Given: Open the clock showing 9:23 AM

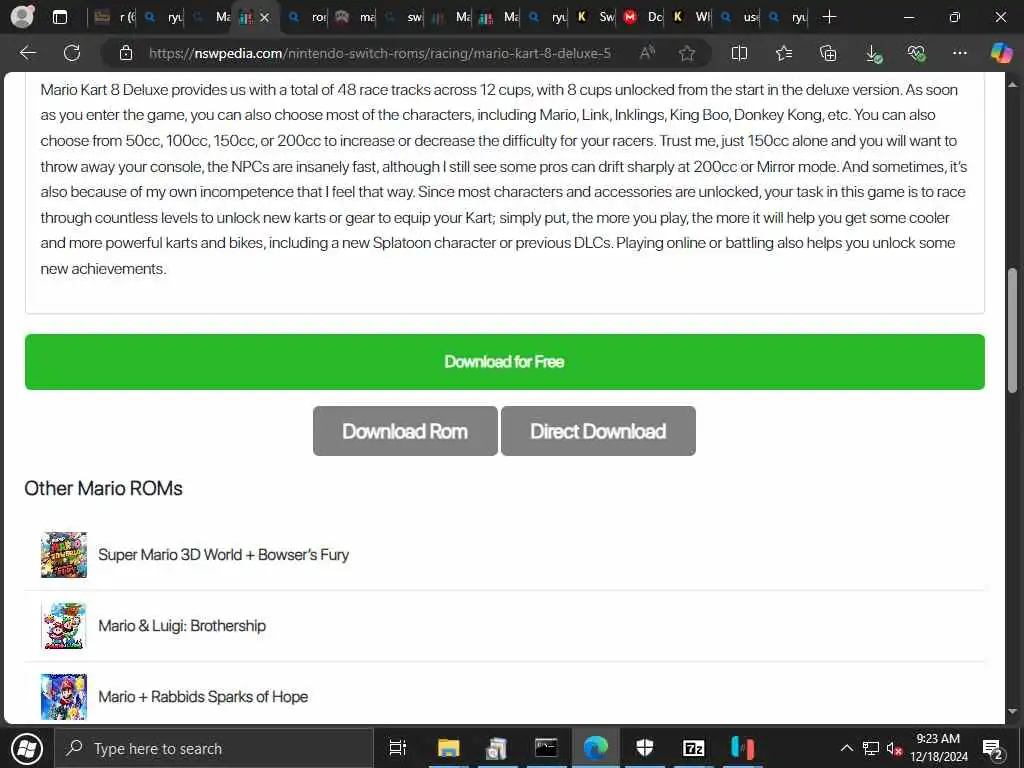Looking at the screenshot, I should 938,748.
